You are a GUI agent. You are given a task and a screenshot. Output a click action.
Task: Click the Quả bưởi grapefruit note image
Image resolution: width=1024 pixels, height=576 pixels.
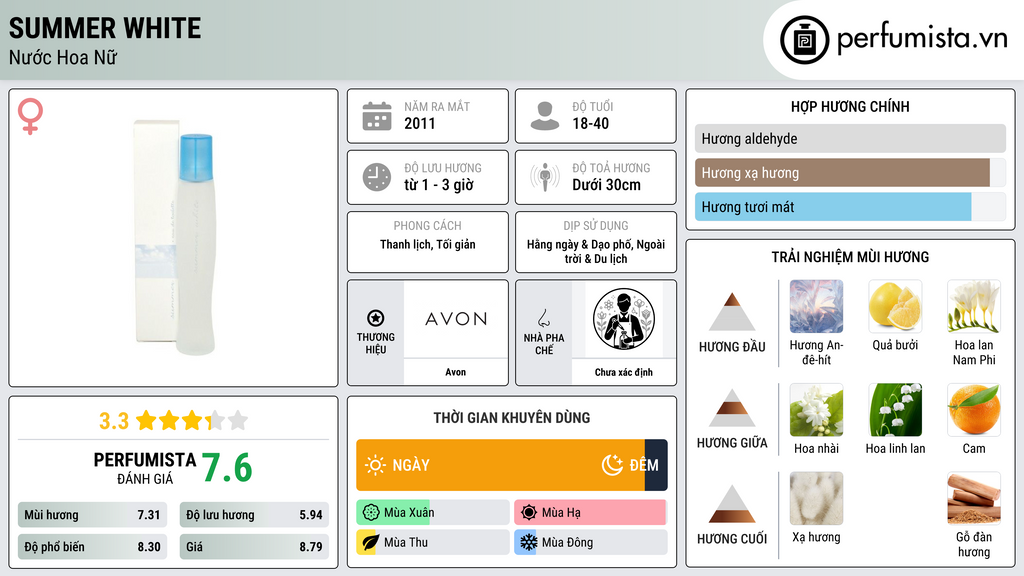click(x=895, y=306)
